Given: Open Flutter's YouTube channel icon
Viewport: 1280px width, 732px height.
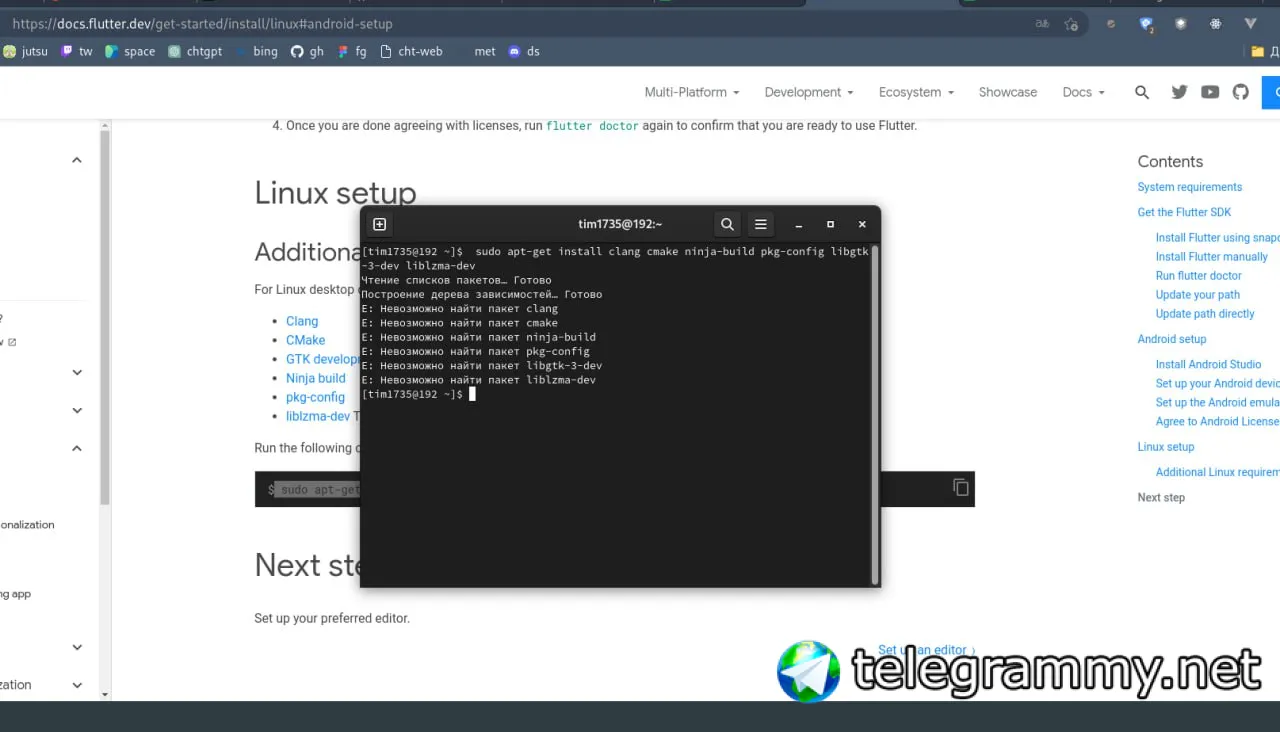Looking at the screenshot, I should [1210, 92].
